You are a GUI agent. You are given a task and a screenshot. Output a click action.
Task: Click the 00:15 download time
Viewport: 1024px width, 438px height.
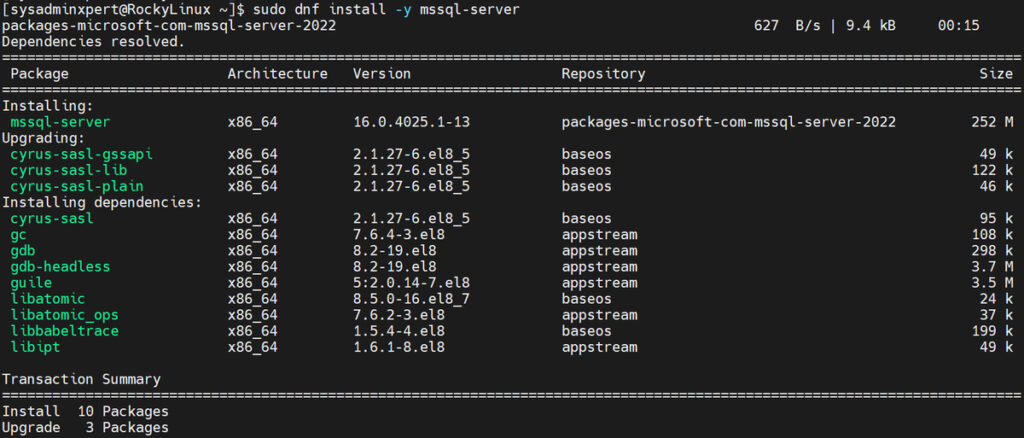pos(958,25)
